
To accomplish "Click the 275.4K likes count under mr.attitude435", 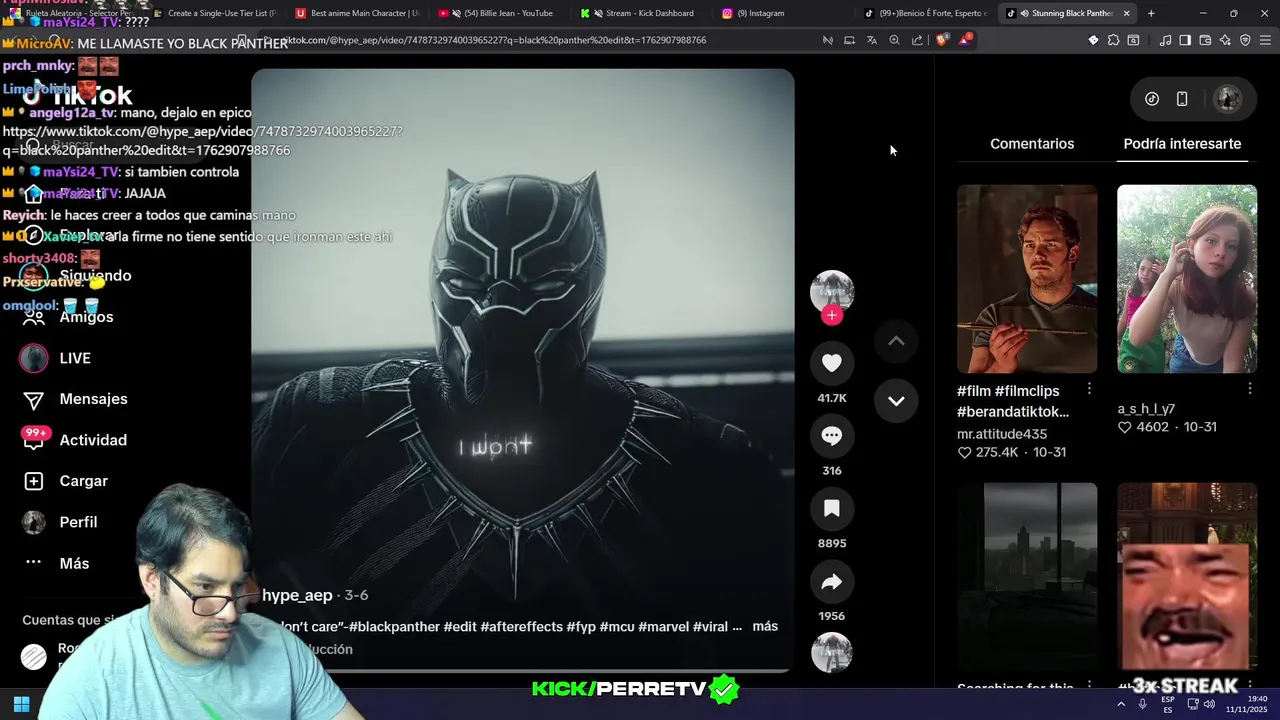I will click(988, 453).
